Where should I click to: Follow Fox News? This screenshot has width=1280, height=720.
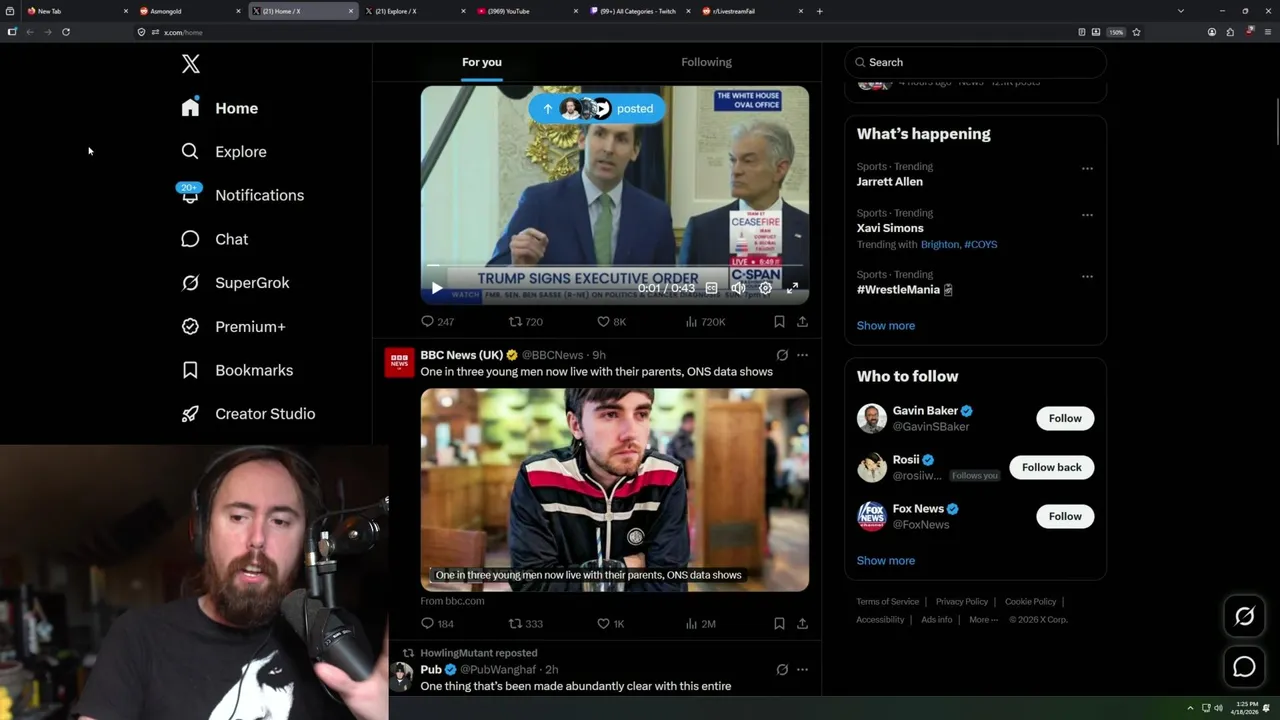tap(1065, 516)
